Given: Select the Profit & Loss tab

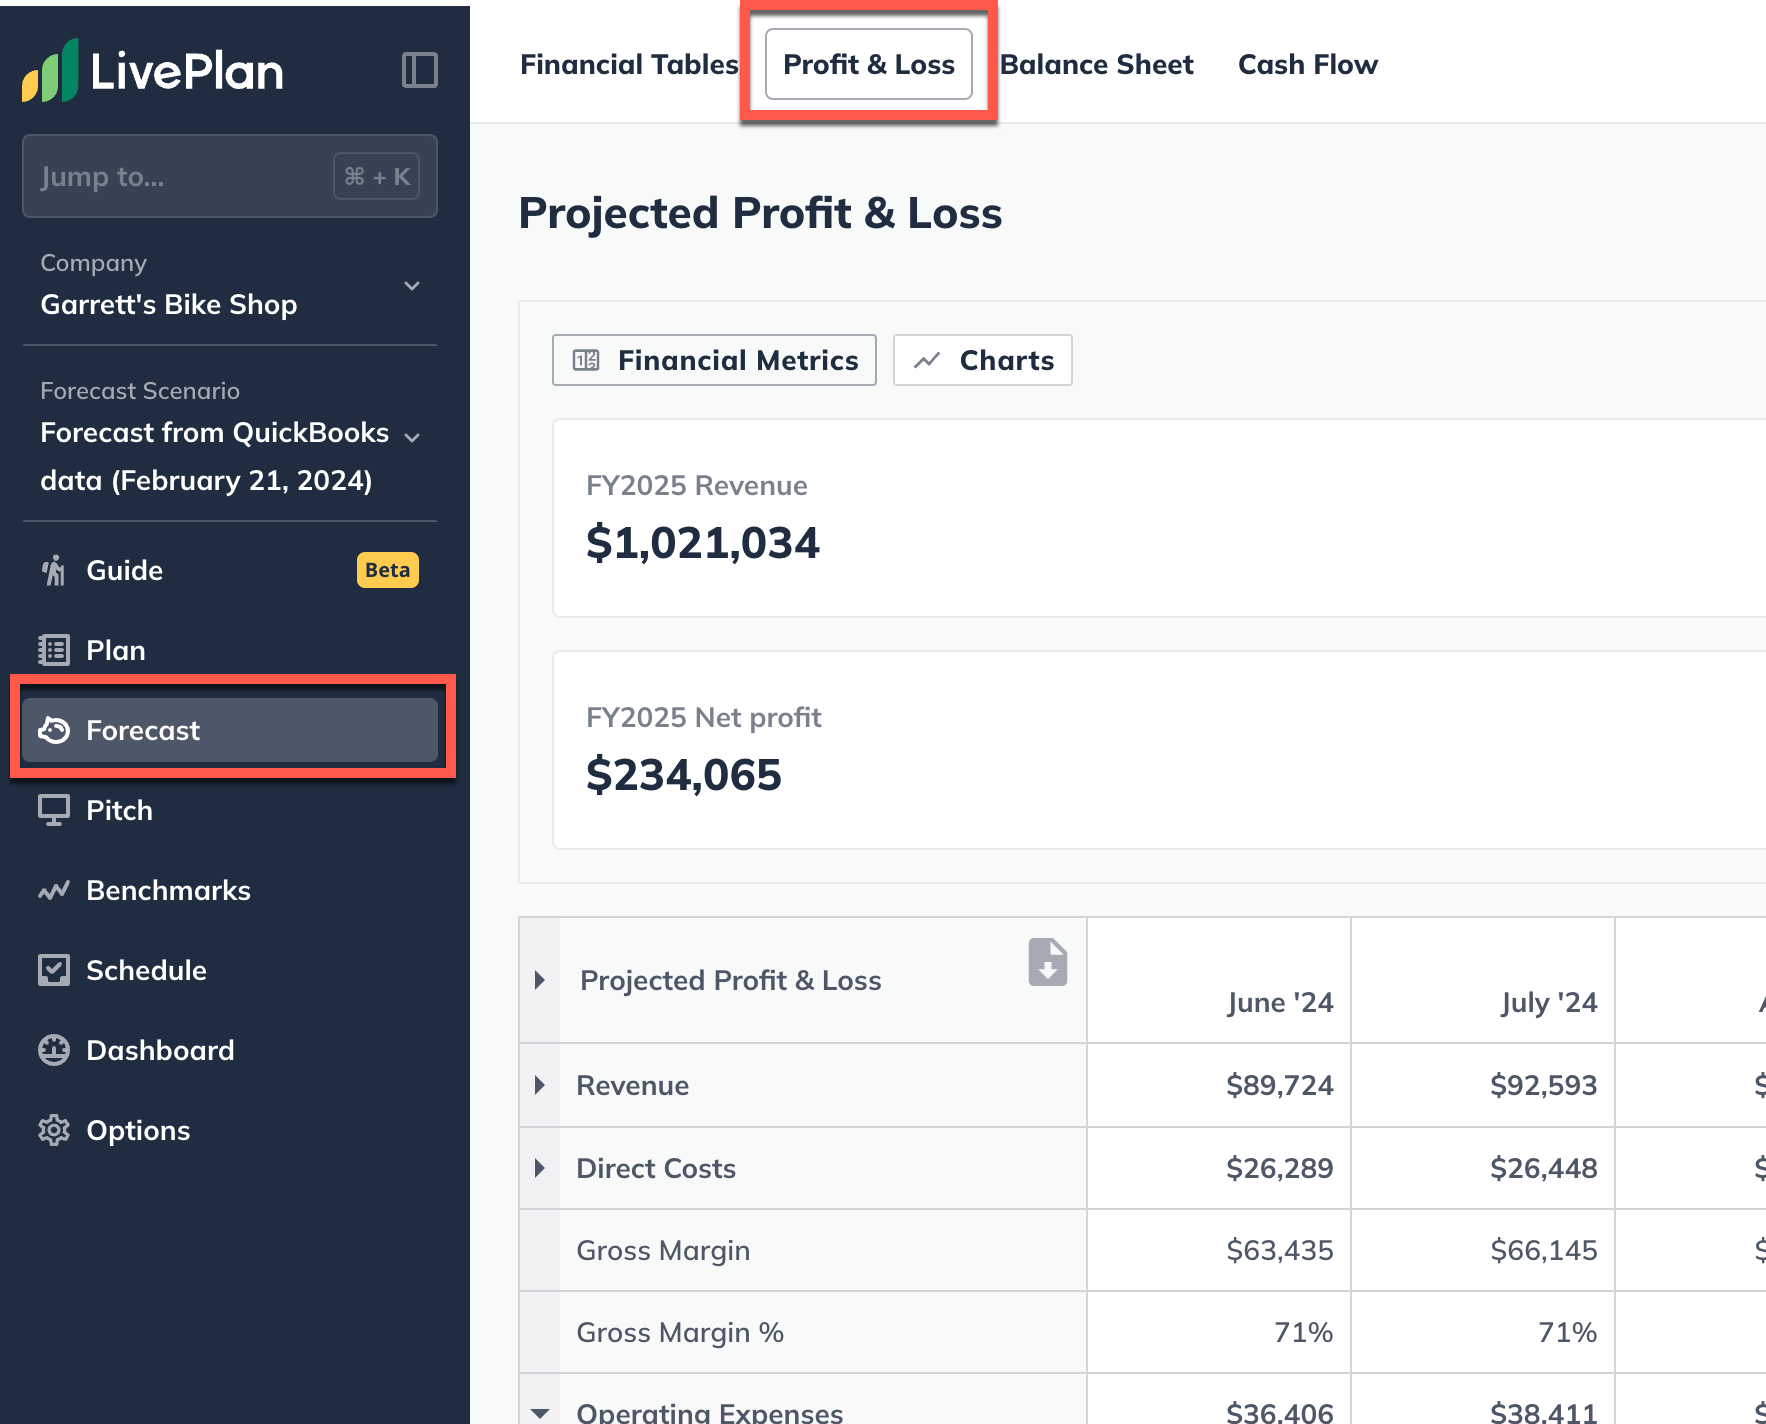Looking at the screenshot, I should pyautogui.click(x=869, y=64).
